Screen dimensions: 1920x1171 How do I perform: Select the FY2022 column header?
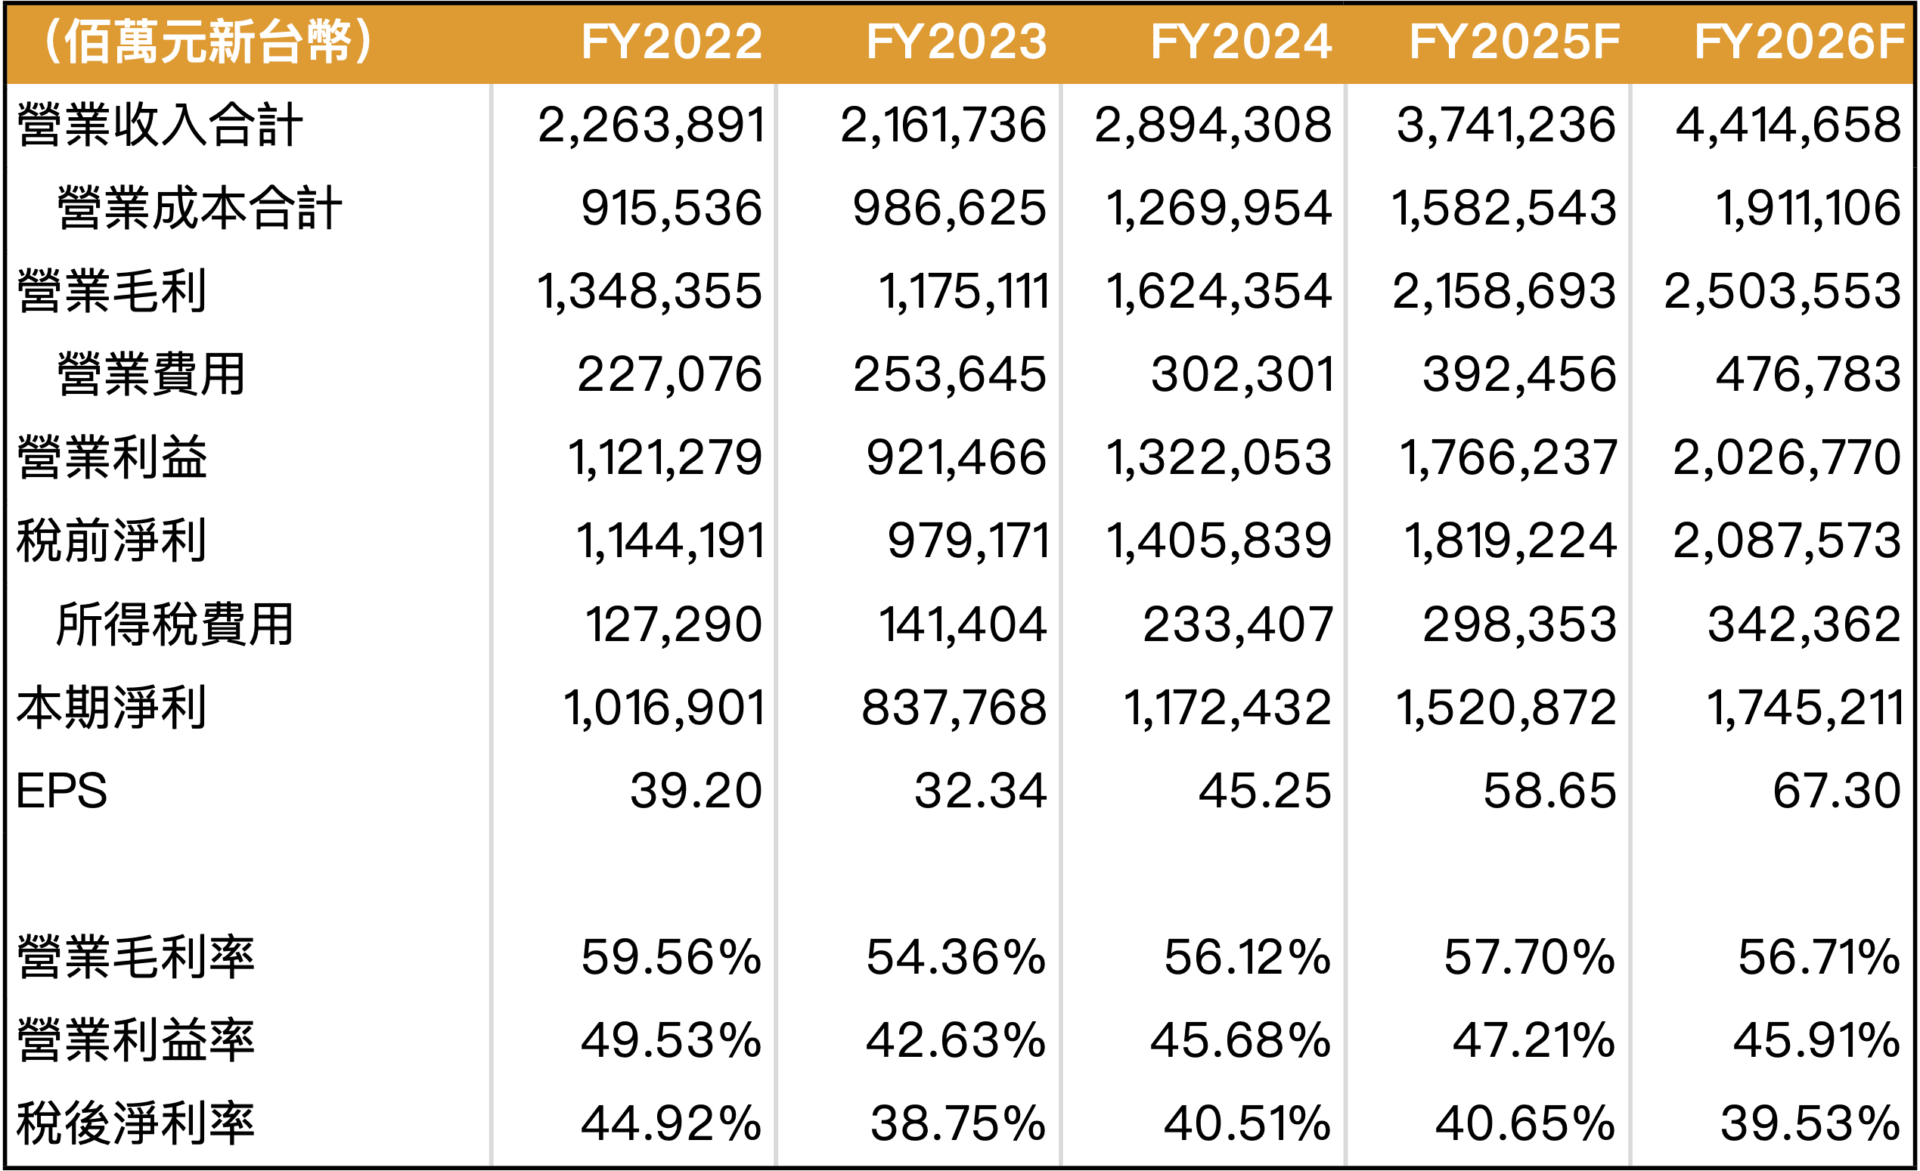click(x=671, y=42)
